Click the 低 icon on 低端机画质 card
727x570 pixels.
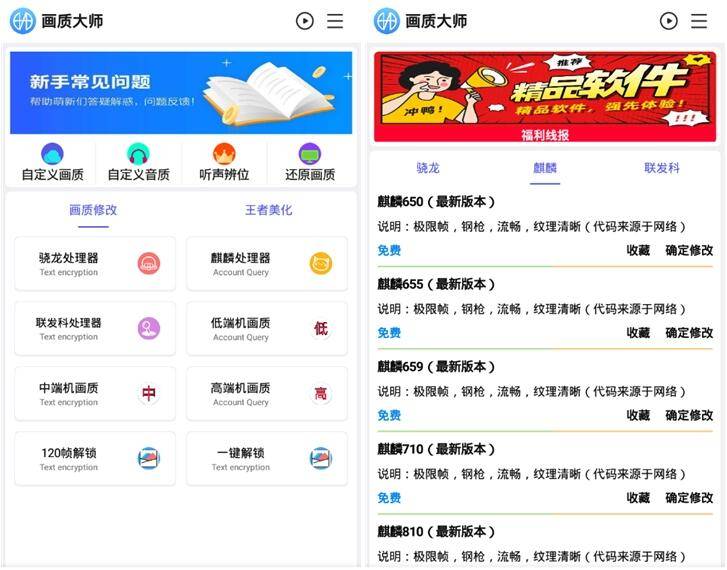320,328
